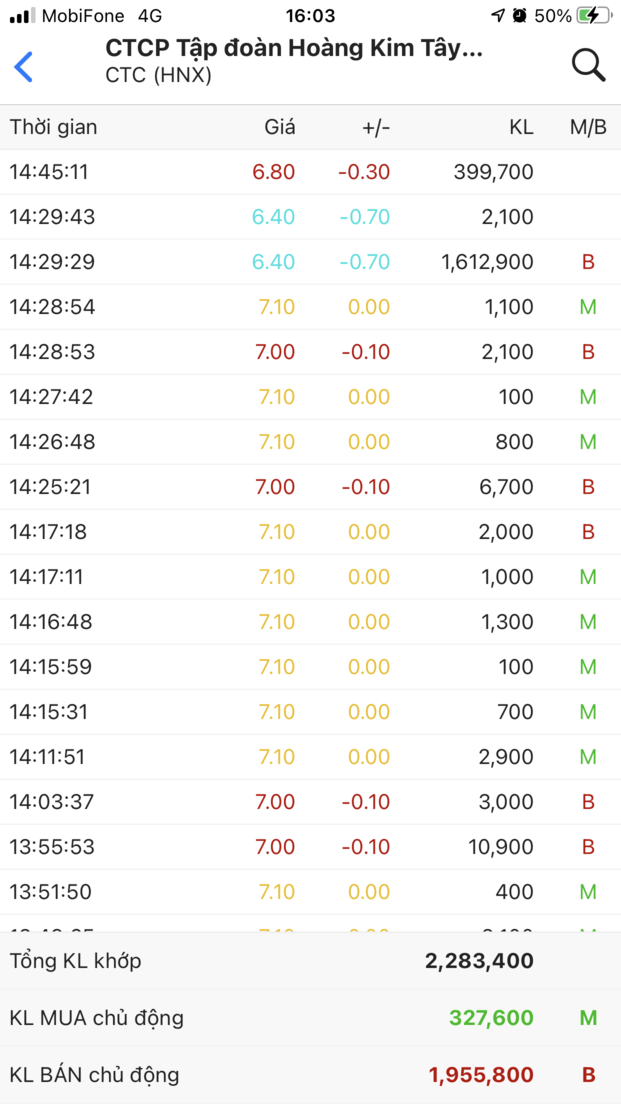Sort by Thời gian column header
This screenshot has height=1104, width=621.
pyautogui.click(x=54, y=127)
